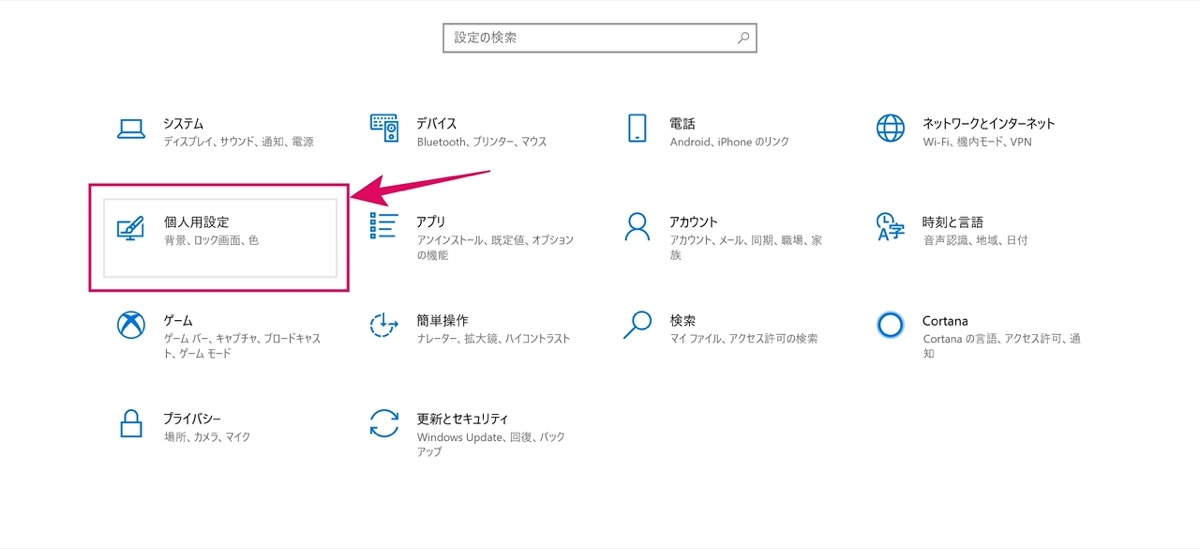Click the text Bluetooth、プリンター、マウス

(482, 142)
